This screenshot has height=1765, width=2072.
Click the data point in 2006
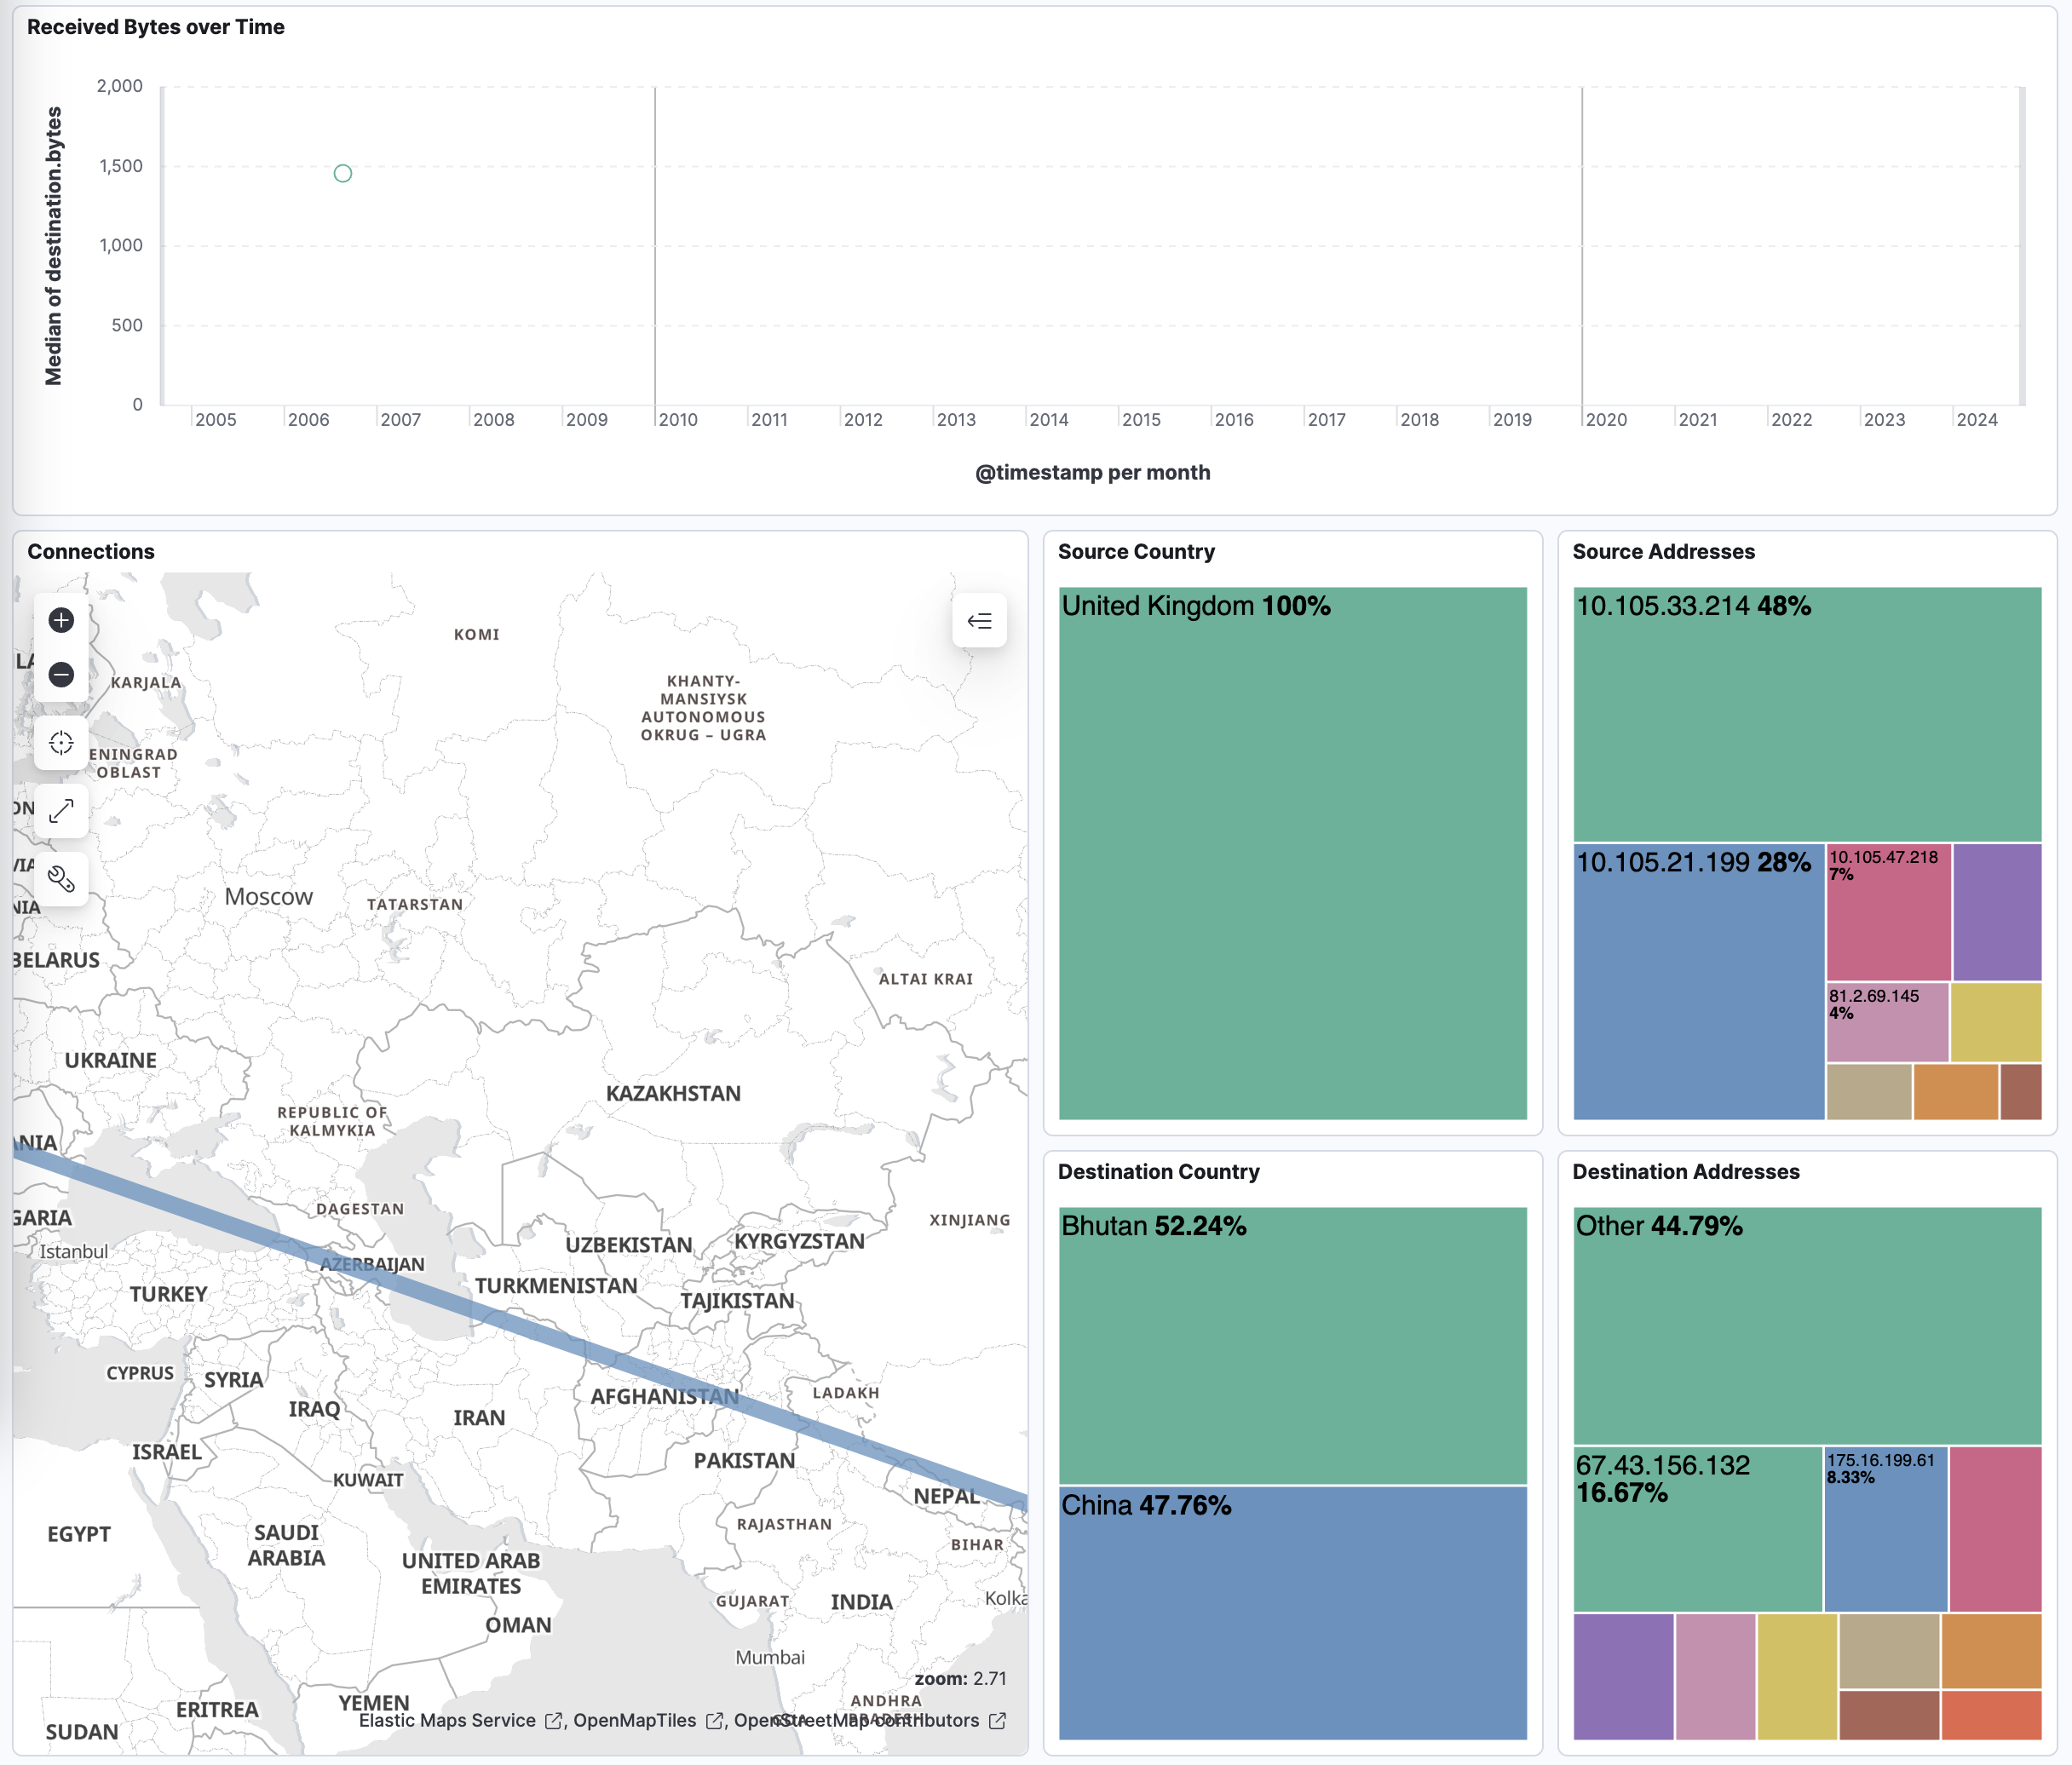pyautogui.click(x=343, y=174)
